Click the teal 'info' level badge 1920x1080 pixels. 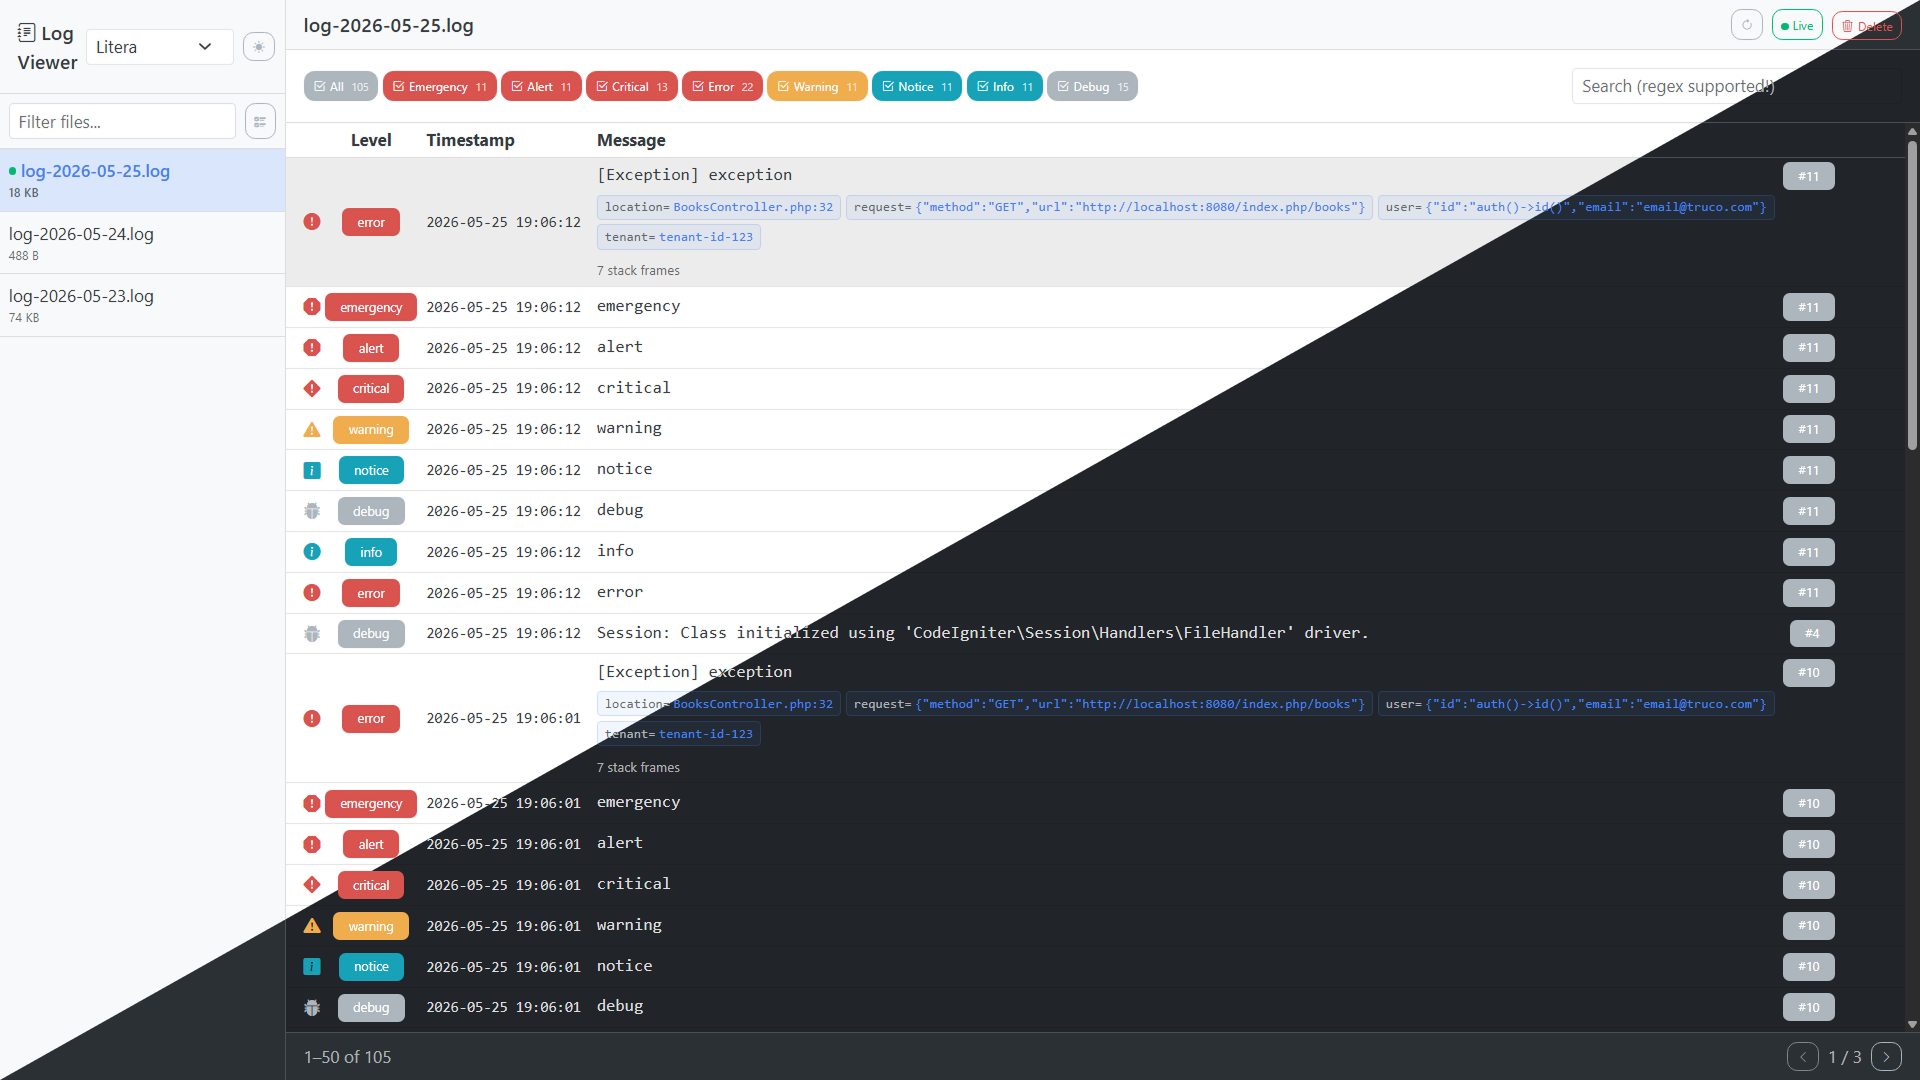371,552
